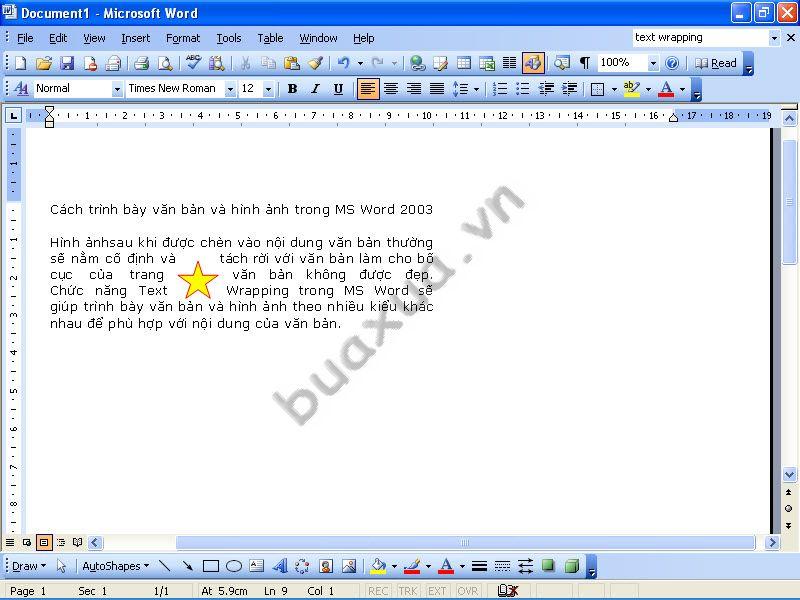Image resolution: width=800 pixels, height=600 pixels.
Task: Justify the paragraph text
Action: (437, 89)
